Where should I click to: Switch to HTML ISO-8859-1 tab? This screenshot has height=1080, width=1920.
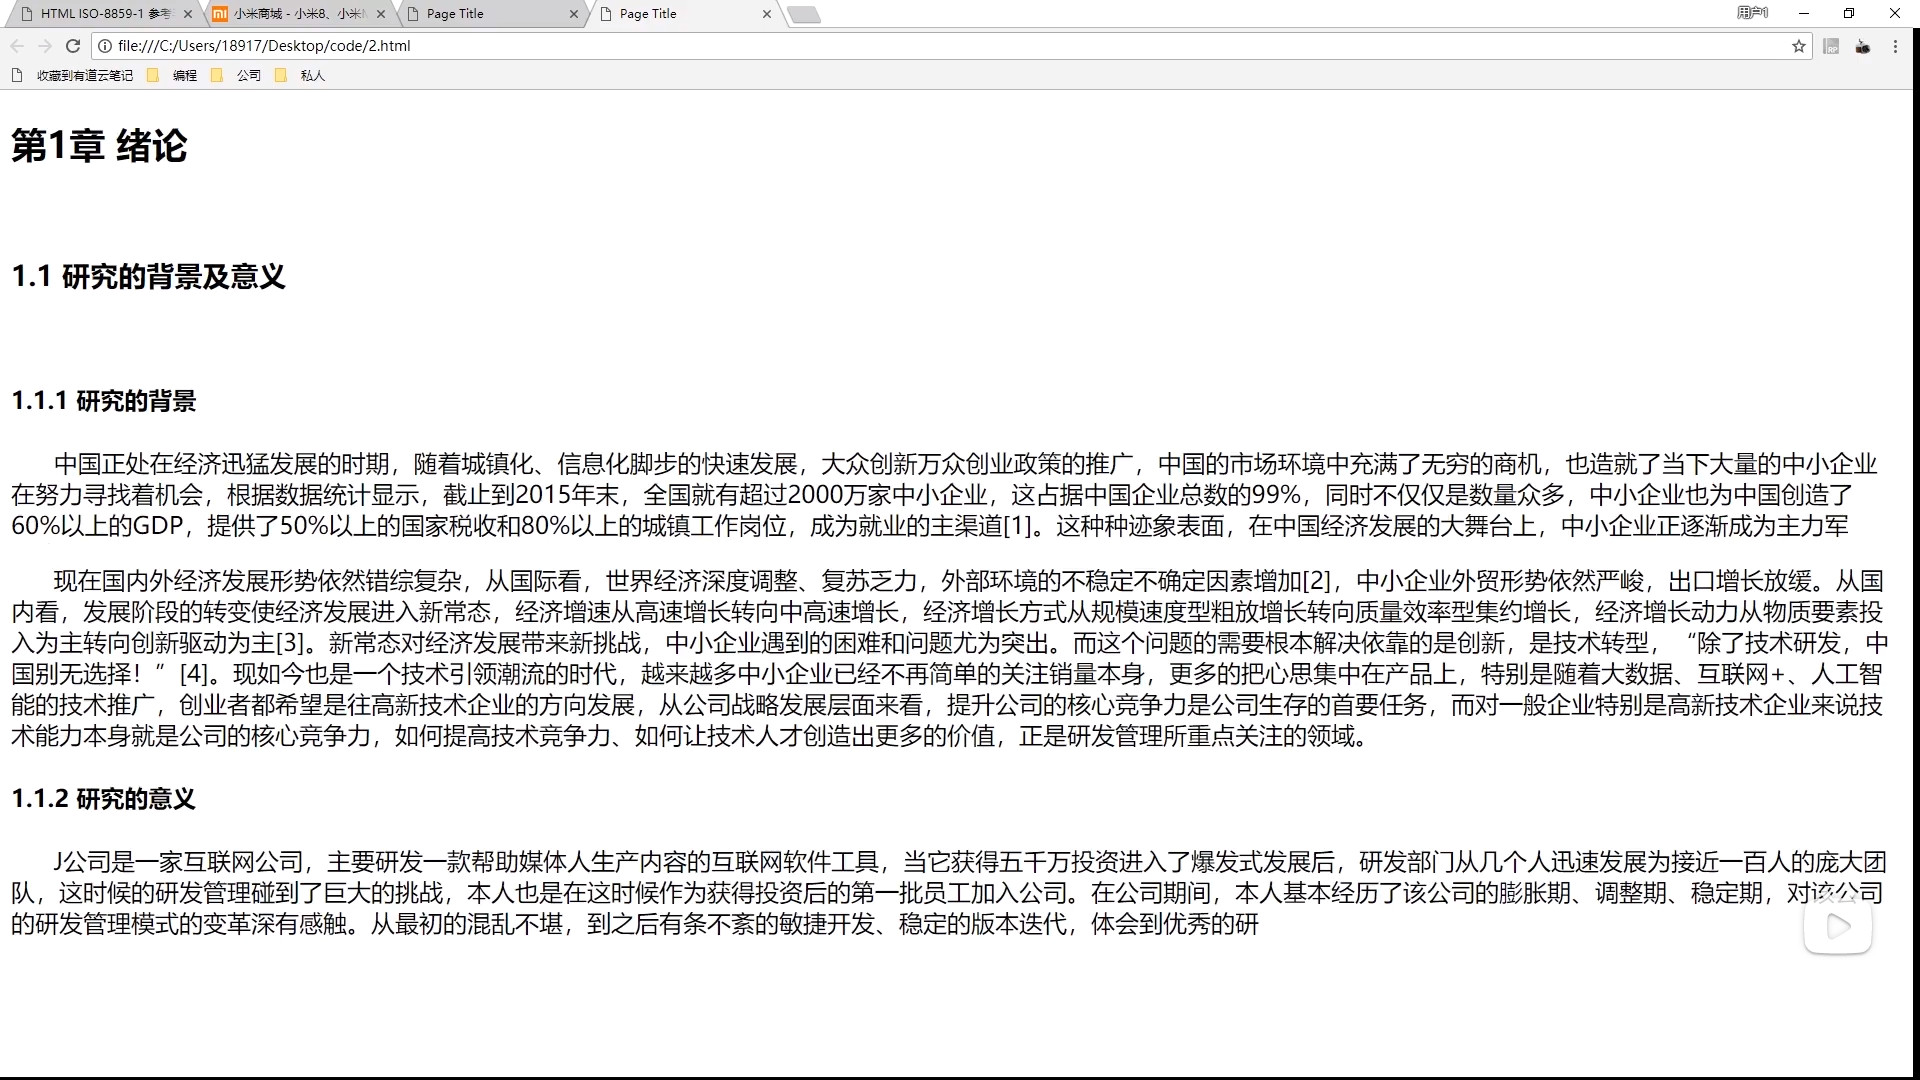click(x=100, y=14)
